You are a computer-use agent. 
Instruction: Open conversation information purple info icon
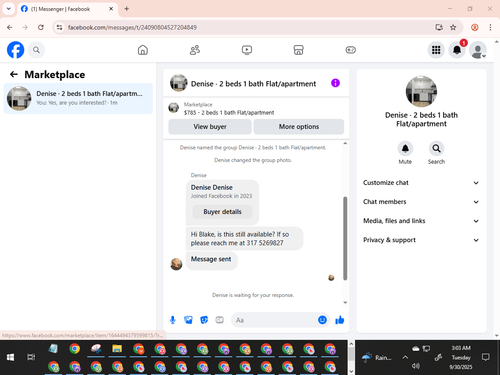(335, 83)
